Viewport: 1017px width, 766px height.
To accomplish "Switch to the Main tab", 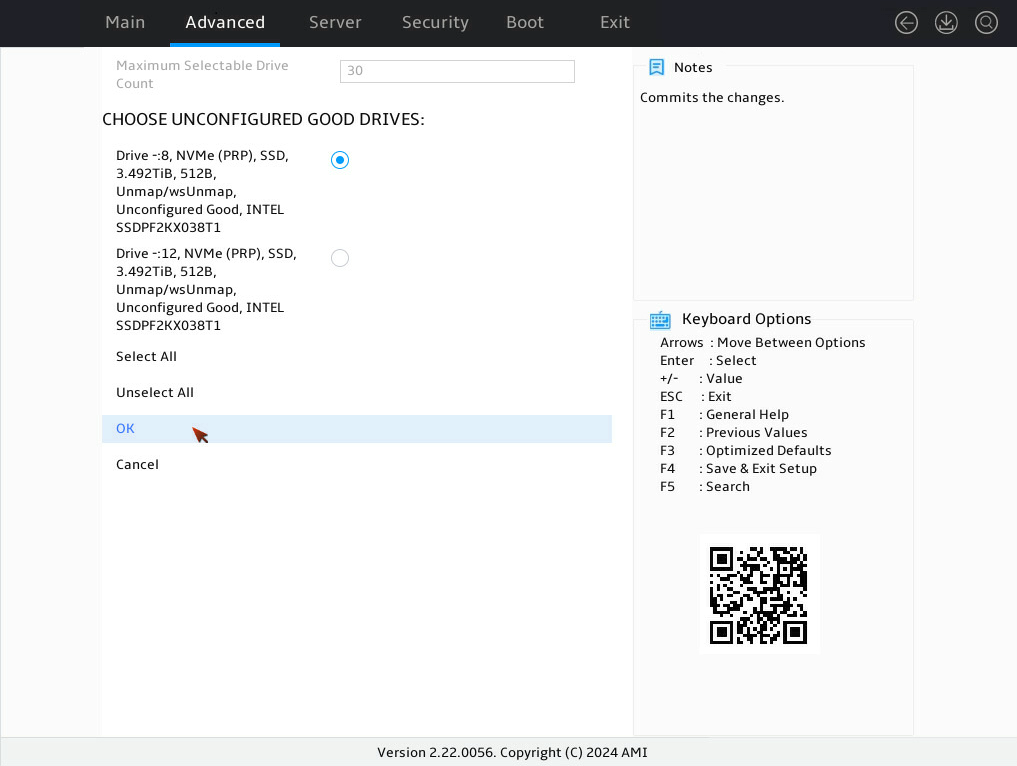I will pos(125,22).
